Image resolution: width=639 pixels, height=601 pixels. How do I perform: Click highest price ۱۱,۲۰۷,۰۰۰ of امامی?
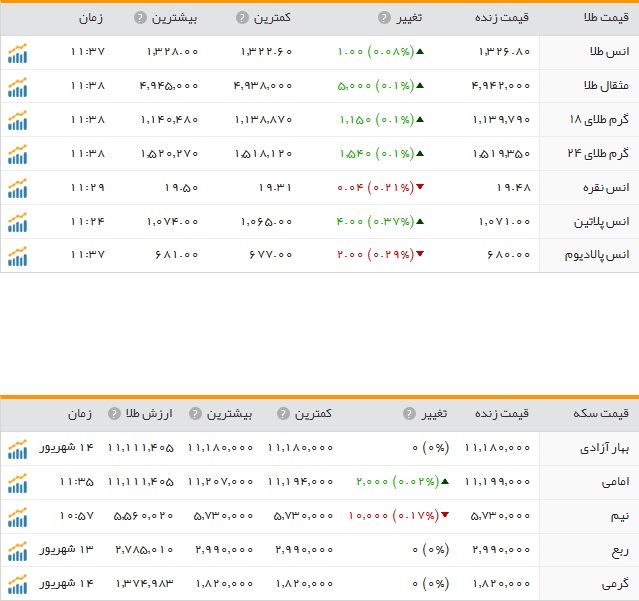click(220, 482)
